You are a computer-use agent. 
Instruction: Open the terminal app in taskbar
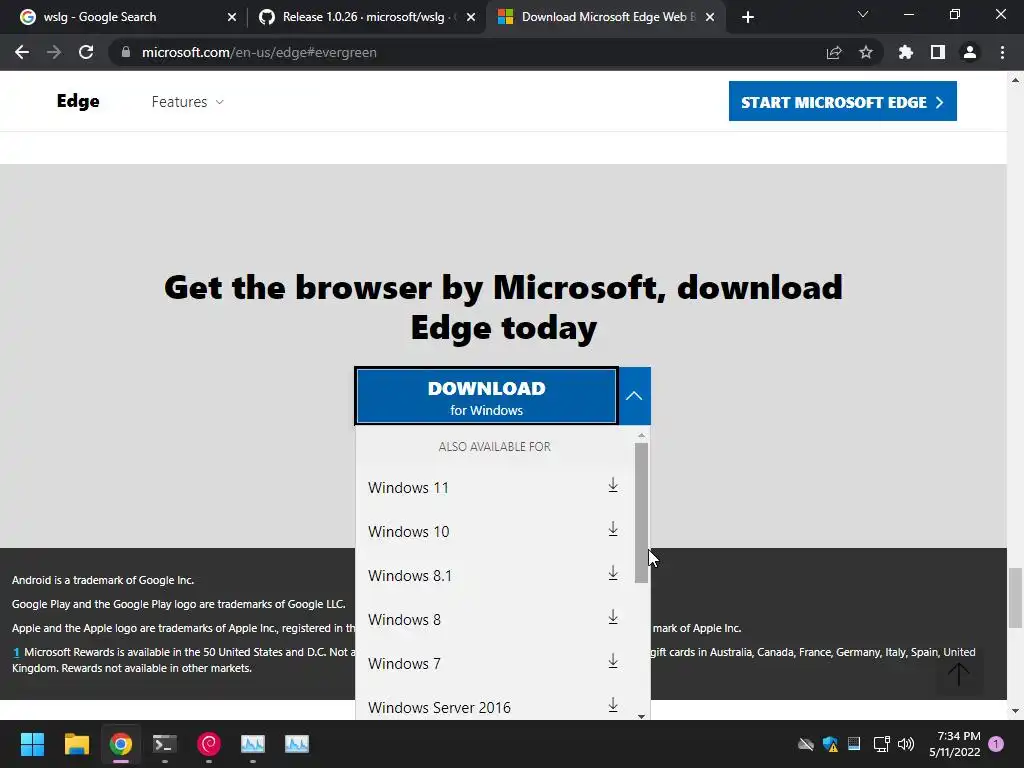165,744
